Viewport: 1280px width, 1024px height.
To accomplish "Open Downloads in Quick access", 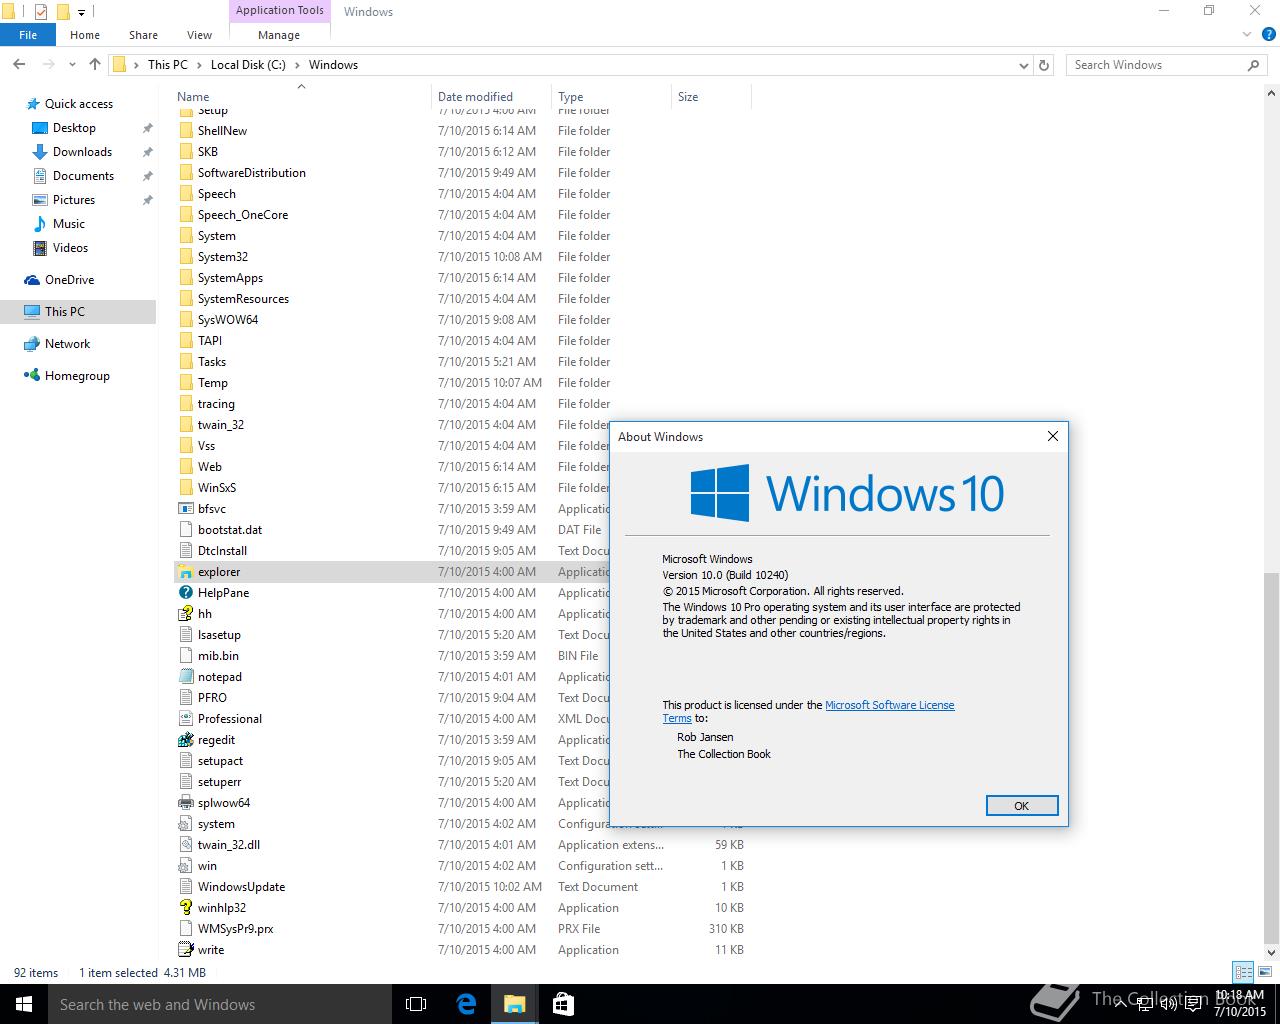I will pyautogui.click(x=82, y=152).
